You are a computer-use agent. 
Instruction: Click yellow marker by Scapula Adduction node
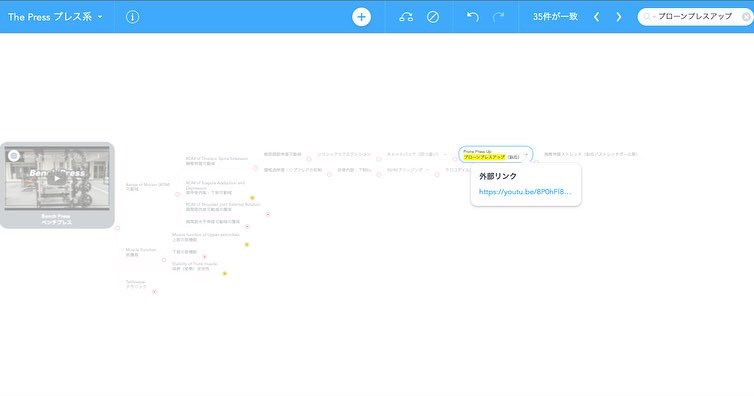pyautogui.click(x=252, y=198)
